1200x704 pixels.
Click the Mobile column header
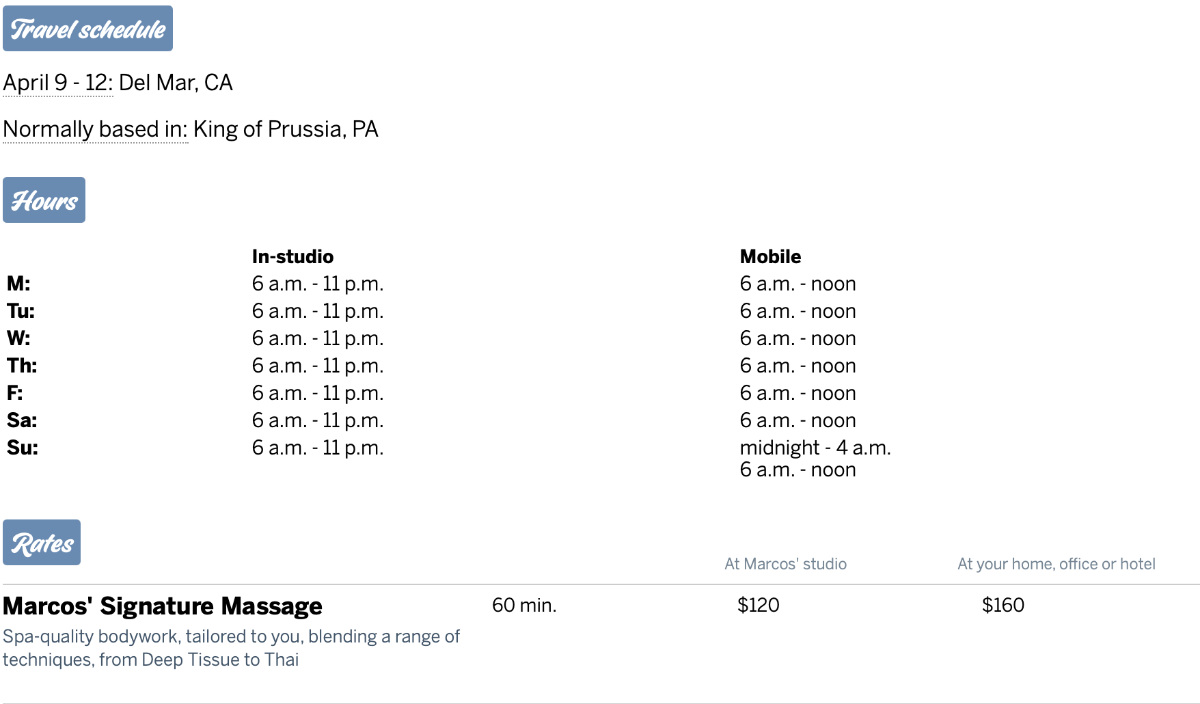(x=771, y=257)
